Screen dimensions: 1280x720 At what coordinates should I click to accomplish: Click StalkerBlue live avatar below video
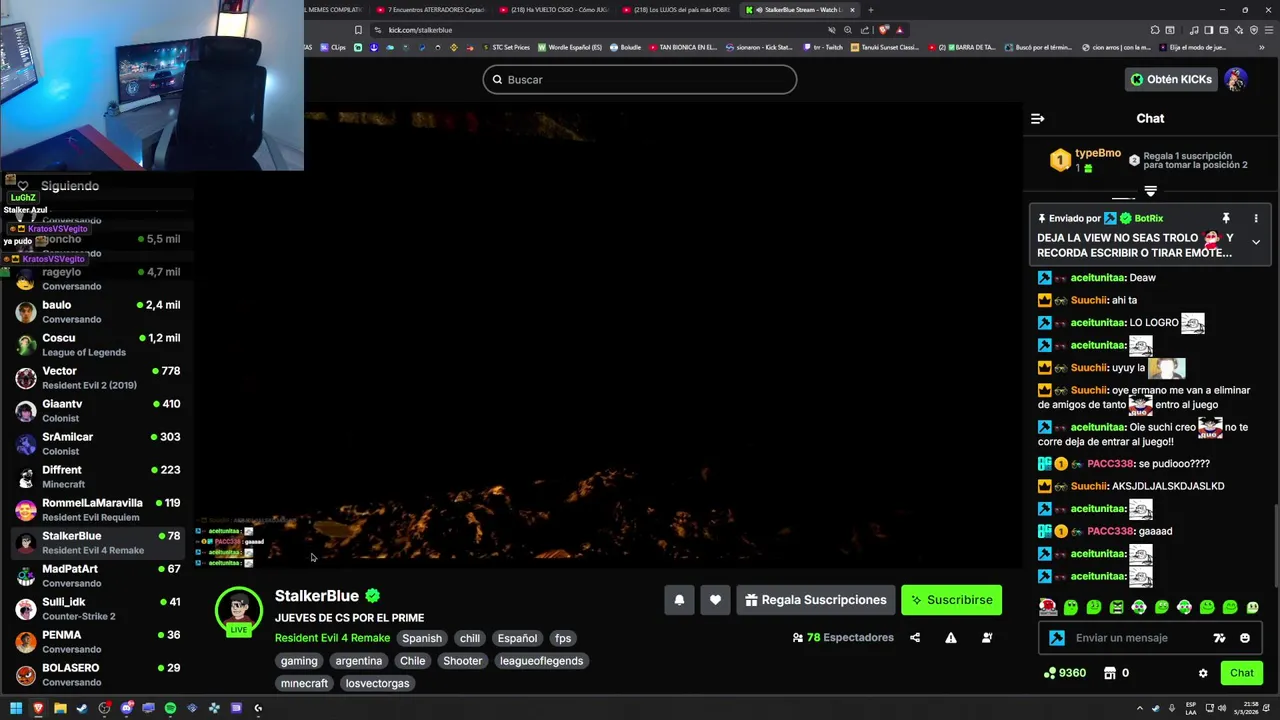pos(238,610)
